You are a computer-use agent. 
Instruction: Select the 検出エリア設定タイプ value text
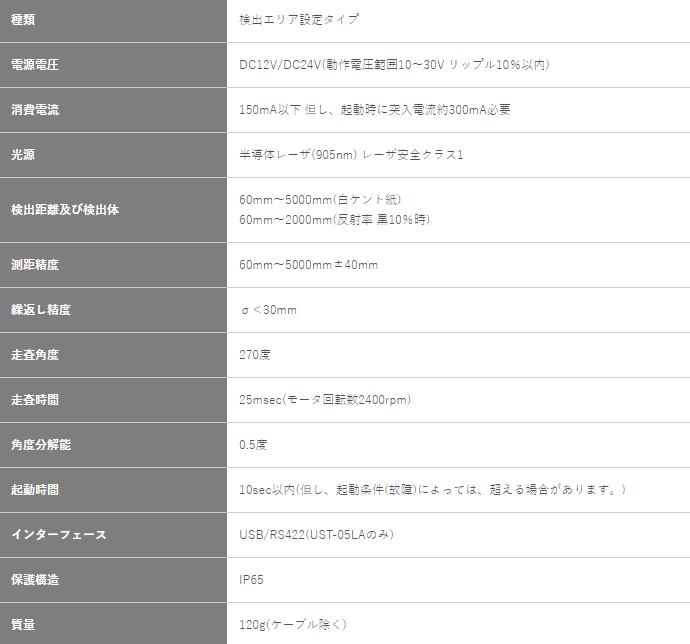[299, 19]
